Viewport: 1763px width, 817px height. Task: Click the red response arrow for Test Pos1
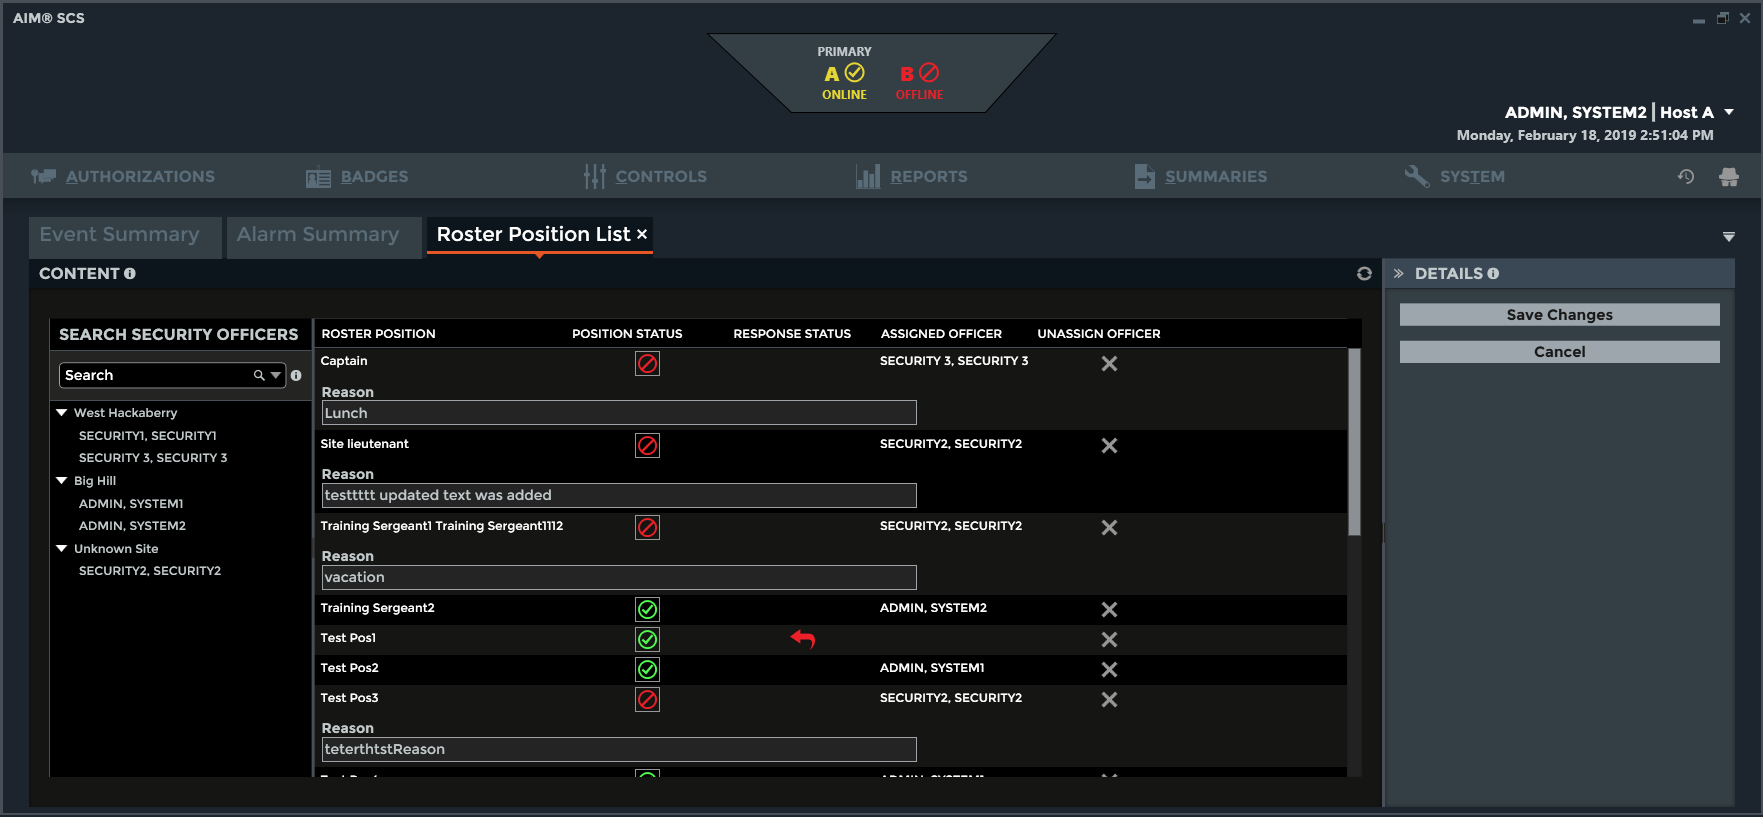coord(803,639)
